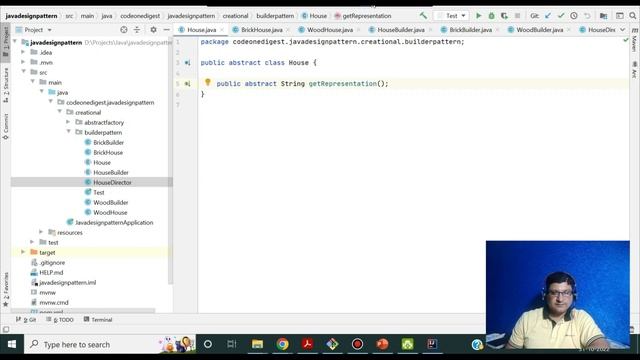Update project with Git blue arrow
The height and width of the screenshot is (360, 640).
coord(548,16)
